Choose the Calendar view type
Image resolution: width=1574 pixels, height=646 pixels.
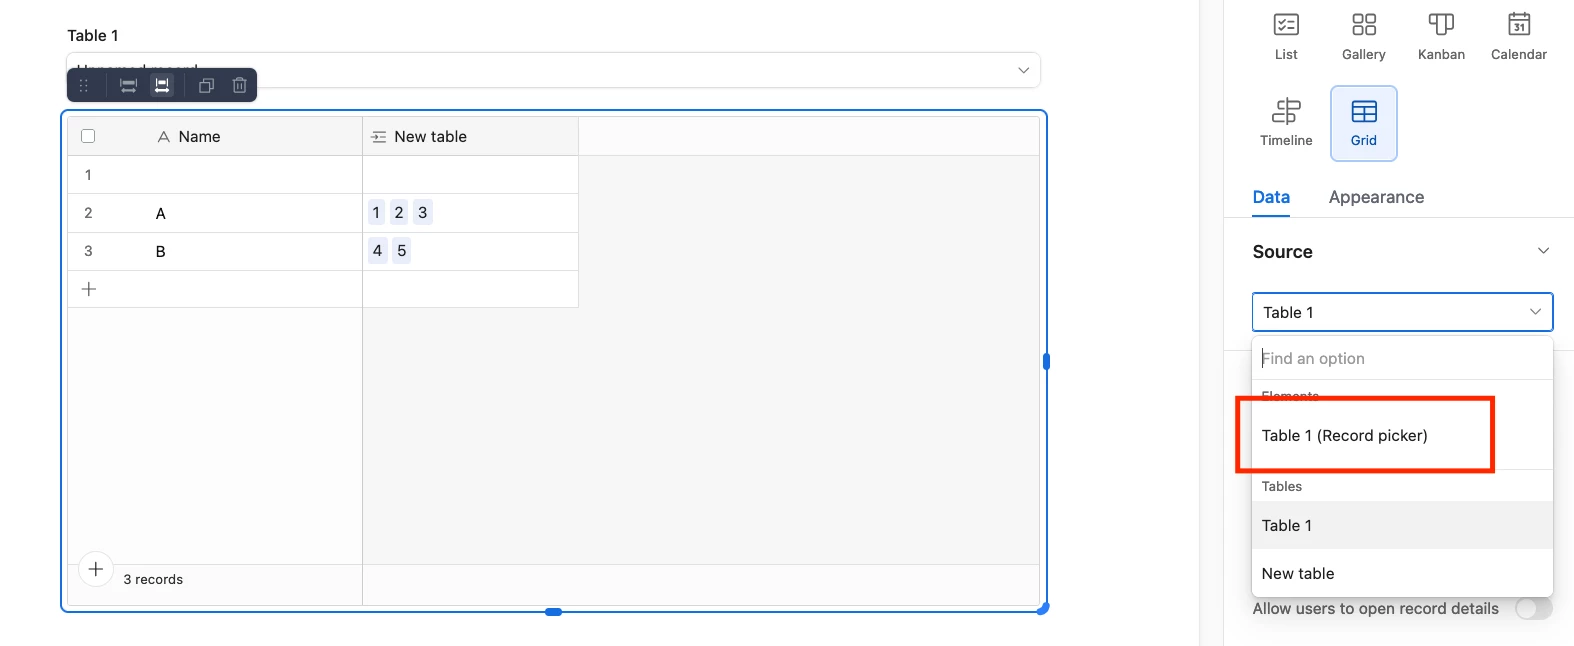(x=1518, y=37)
